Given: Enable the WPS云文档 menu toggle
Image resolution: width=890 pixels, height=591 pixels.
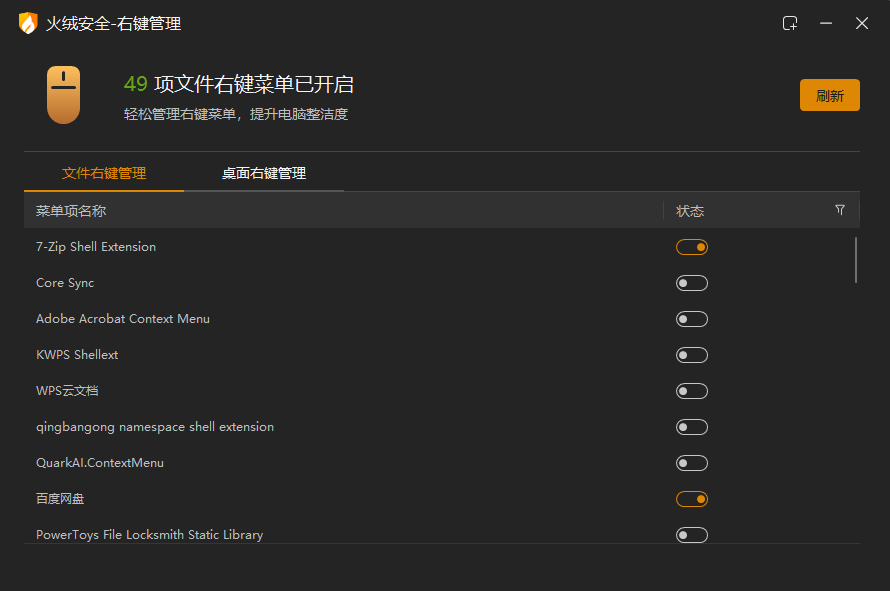Looking at the screenshot, I should 691,391.
